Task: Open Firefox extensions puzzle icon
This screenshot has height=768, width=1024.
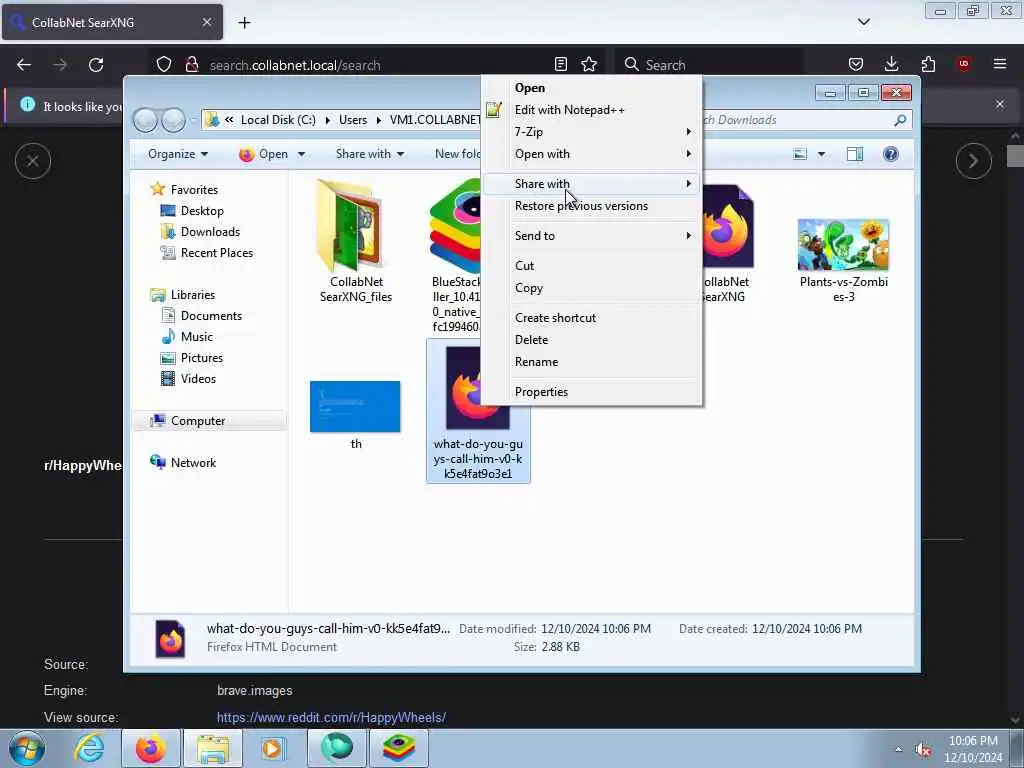Action: pos(928,64)
